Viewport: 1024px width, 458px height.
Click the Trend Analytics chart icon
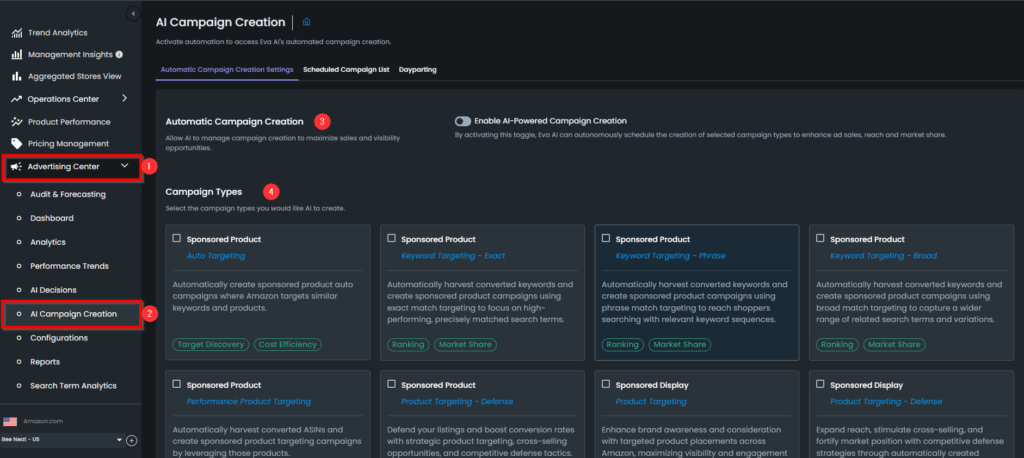[17, 33]
